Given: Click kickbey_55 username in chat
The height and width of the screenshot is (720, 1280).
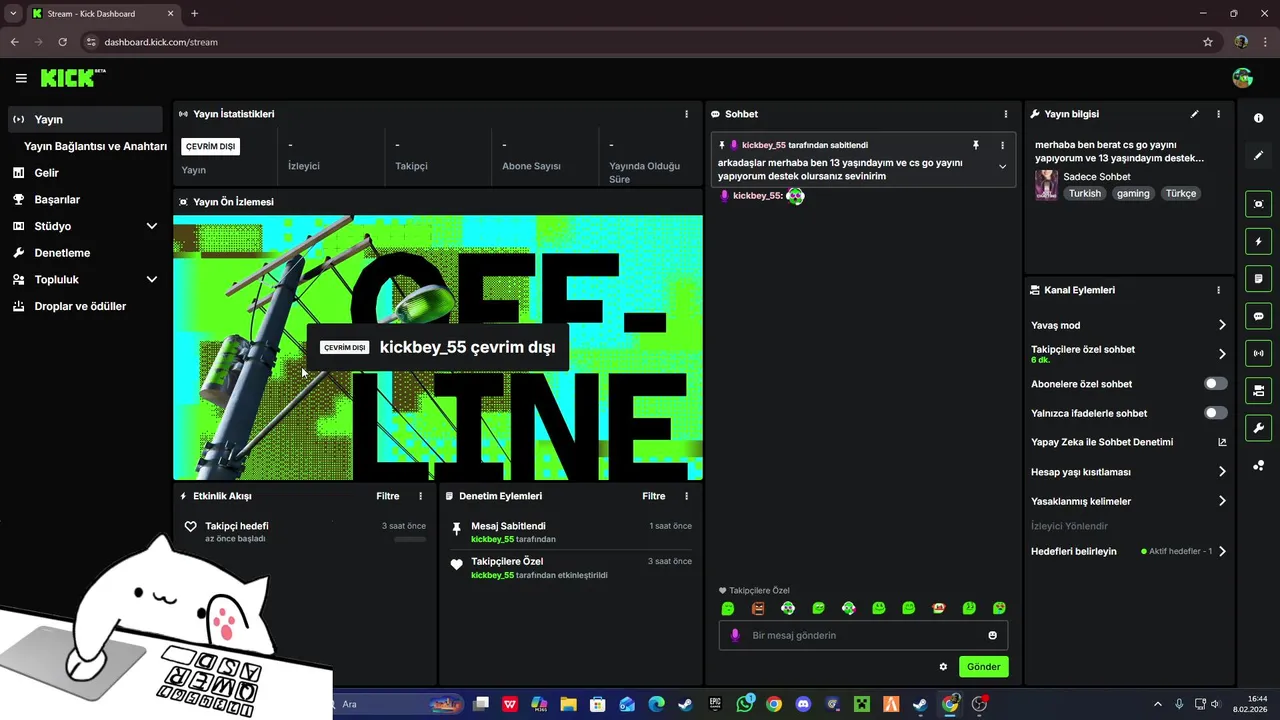Looking at the screenshot, I should click(x=756, y=196).
